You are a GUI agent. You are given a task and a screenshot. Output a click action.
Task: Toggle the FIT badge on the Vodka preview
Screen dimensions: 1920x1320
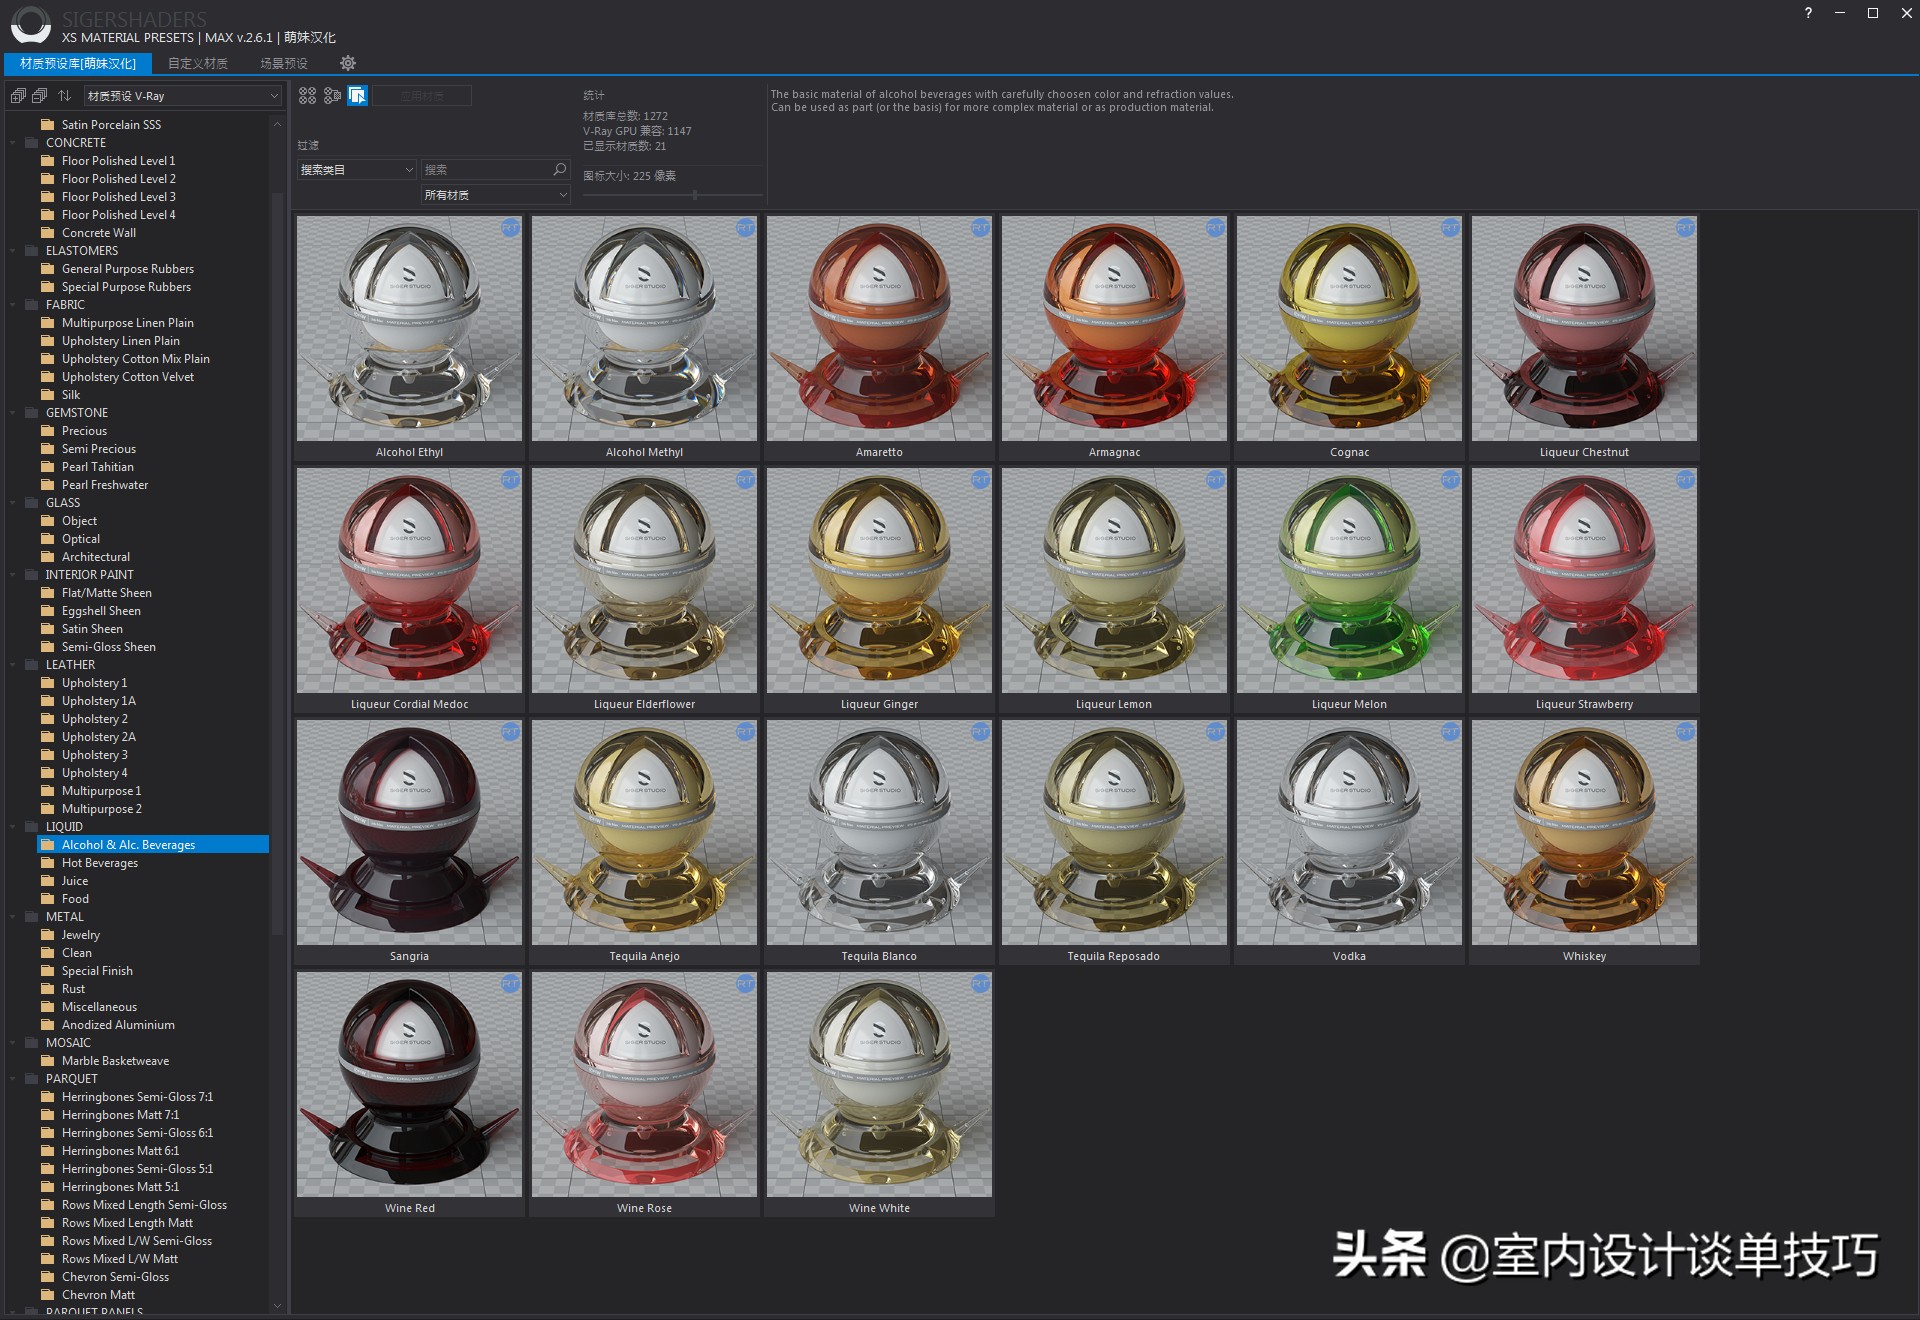(1449, 732)
